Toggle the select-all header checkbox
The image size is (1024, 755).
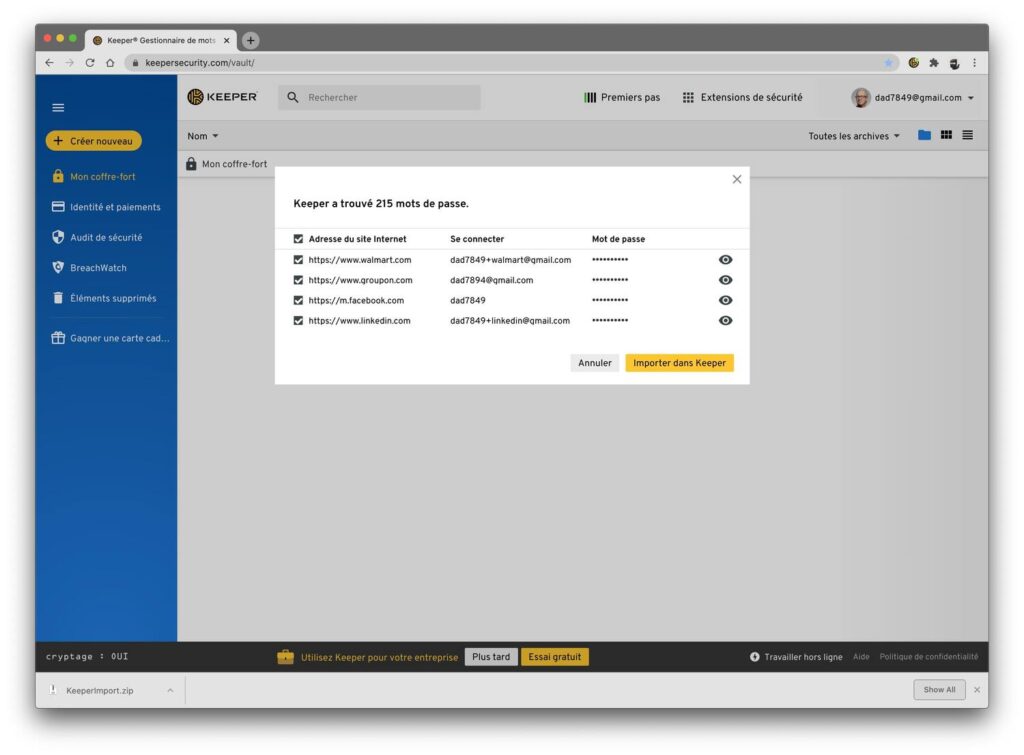pyautogui.click(x=298, y=240)
